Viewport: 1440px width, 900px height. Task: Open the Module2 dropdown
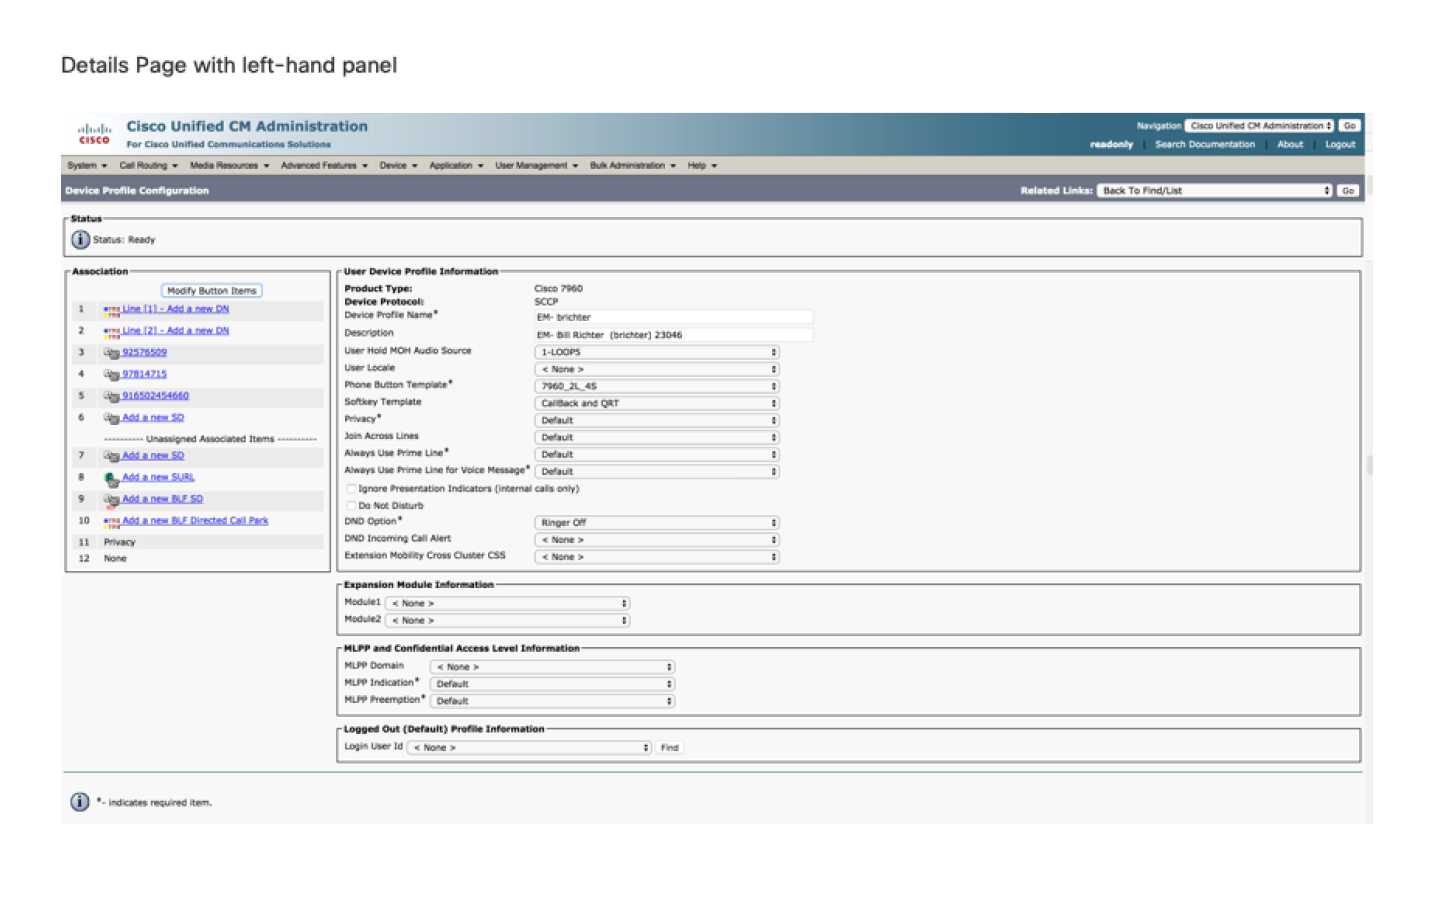point(507,620)
